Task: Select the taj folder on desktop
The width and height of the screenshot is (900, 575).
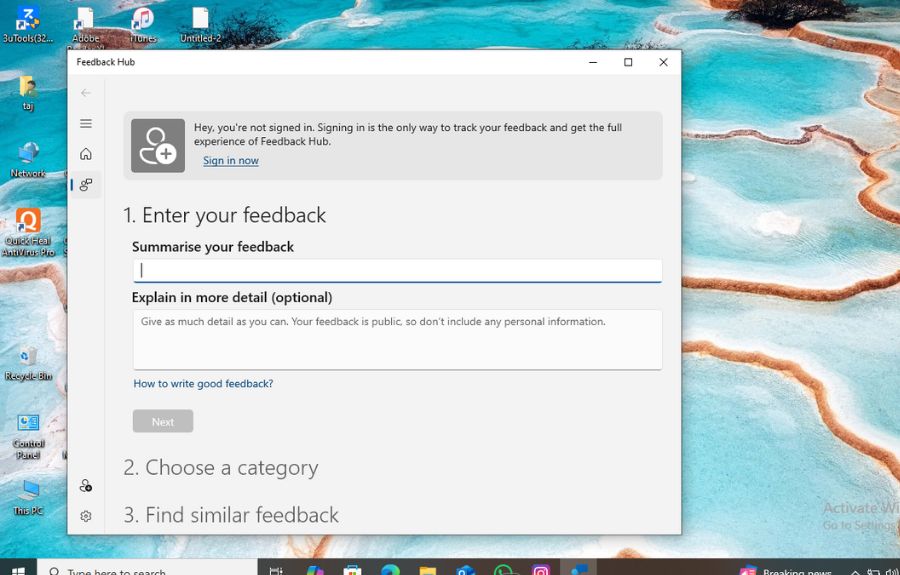Action: [28, 93]
